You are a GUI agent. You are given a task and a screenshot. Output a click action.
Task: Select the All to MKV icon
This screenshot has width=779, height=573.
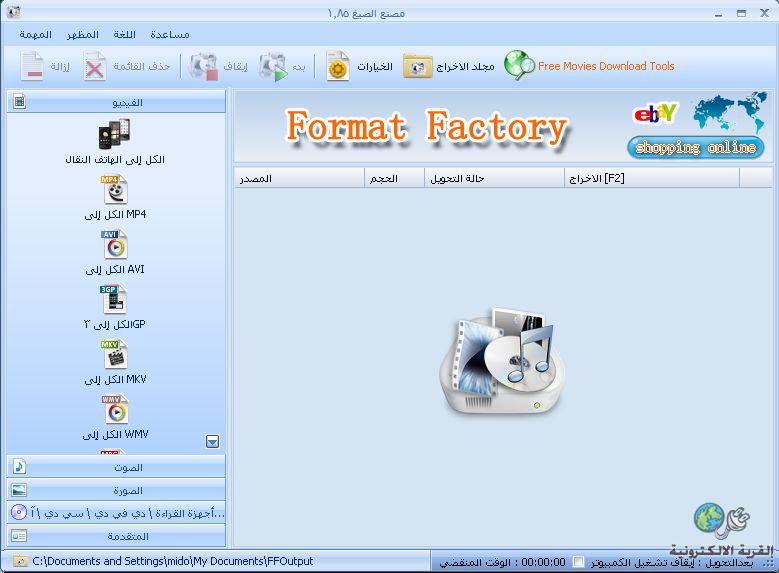115,354
